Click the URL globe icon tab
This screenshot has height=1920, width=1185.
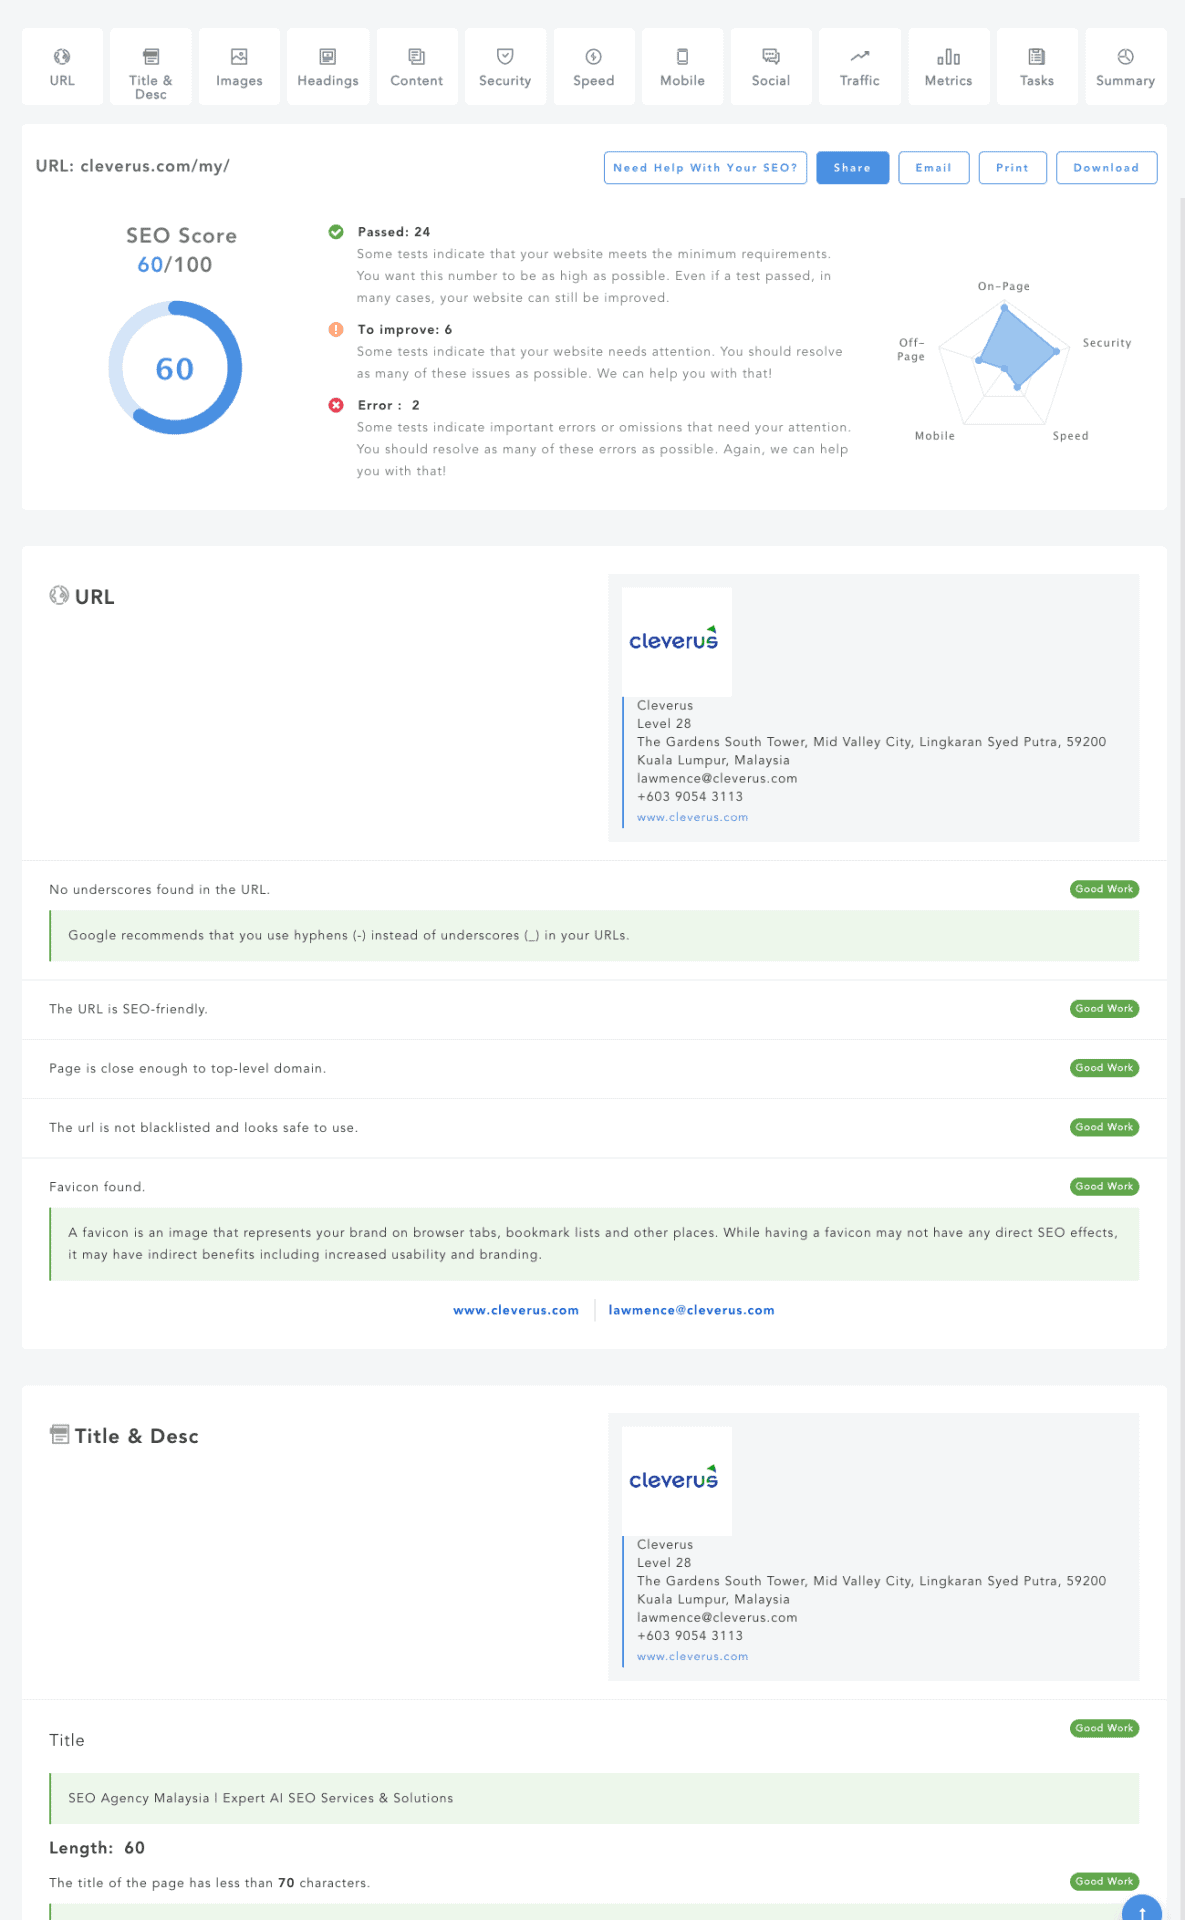click(x=62, y=57)
